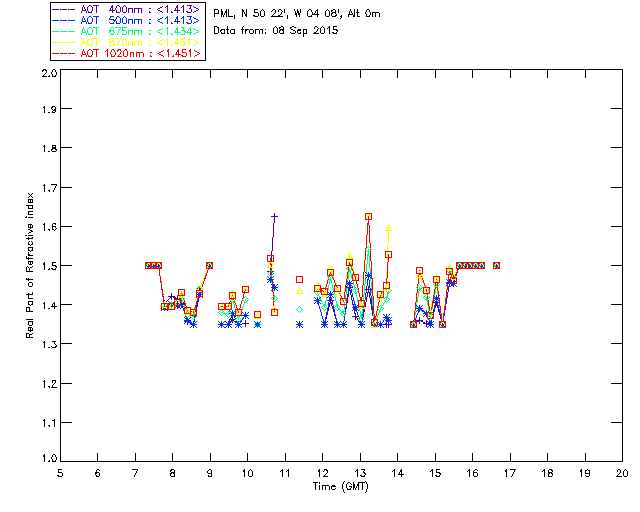Click the 9 hour x-axis tick label
Viewport: 640px width, 512px height.
210,473
